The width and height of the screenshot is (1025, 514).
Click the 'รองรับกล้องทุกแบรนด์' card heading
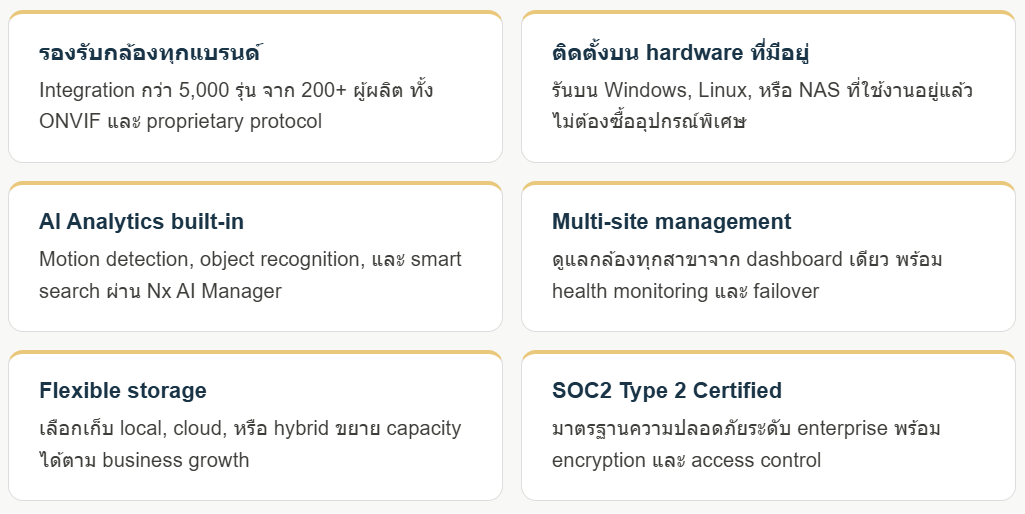[x=150, y=52]
